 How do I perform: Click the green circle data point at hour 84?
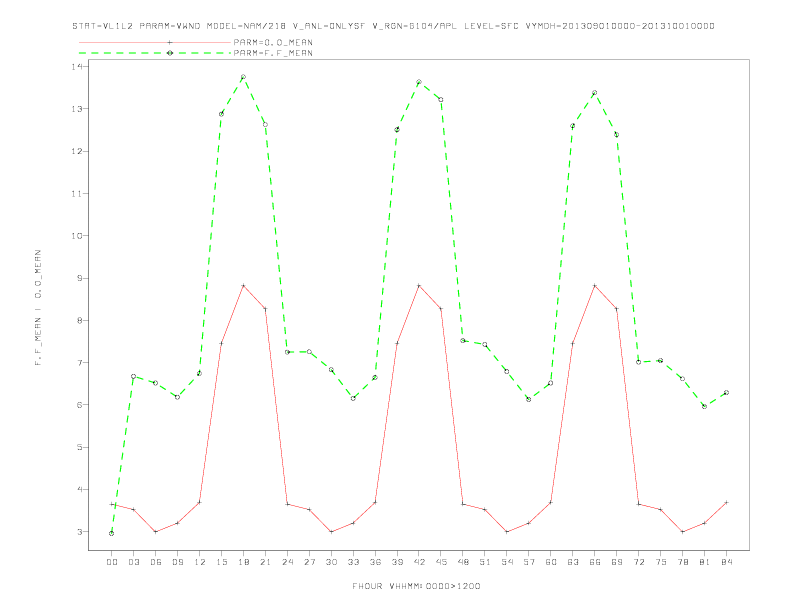pyautogui.click(x=726, y=392)
